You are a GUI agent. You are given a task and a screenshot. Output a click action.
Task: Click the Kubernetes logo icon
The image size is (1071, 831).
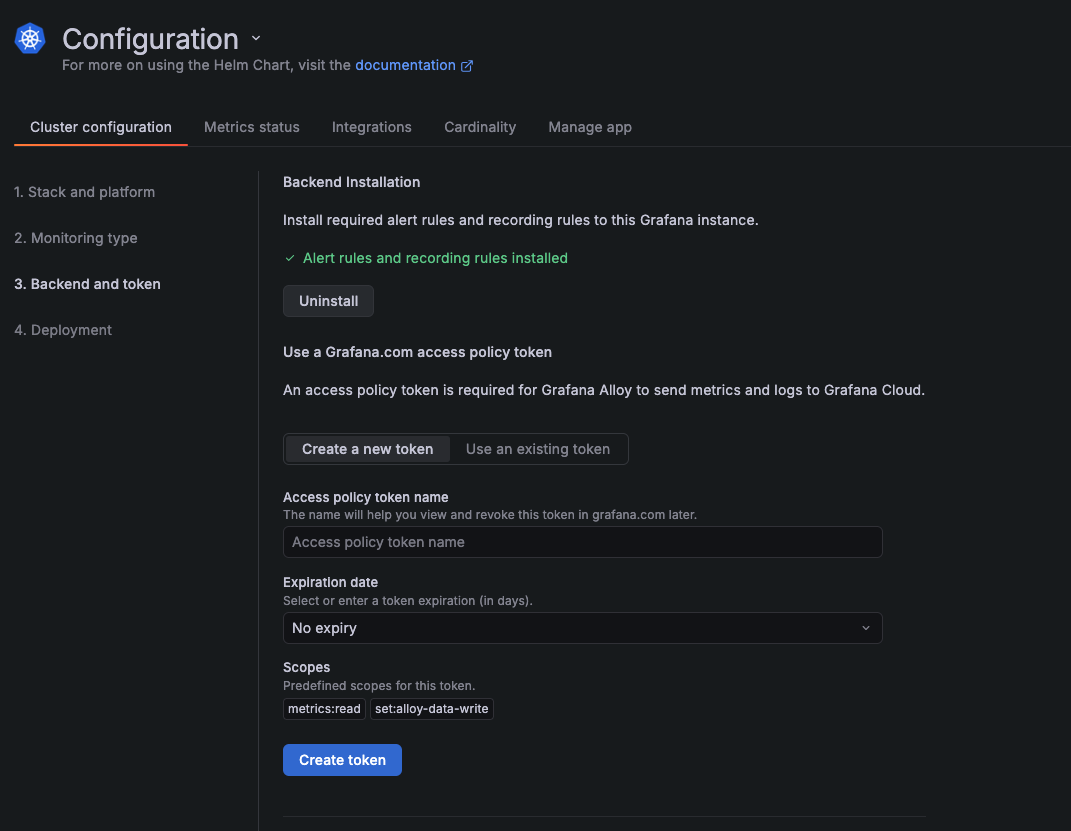[31, 39]
